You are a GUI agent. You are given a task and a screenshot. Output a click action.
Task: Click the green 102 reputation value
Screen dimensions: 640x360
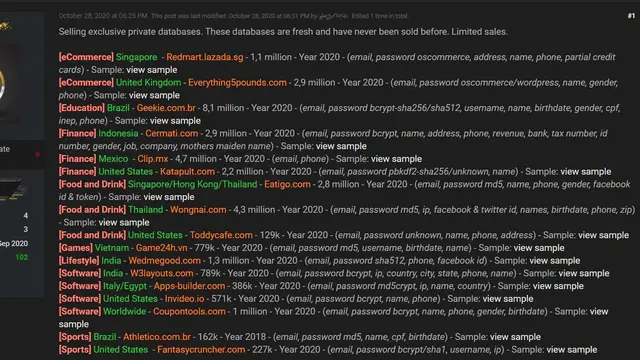(22, 257)
